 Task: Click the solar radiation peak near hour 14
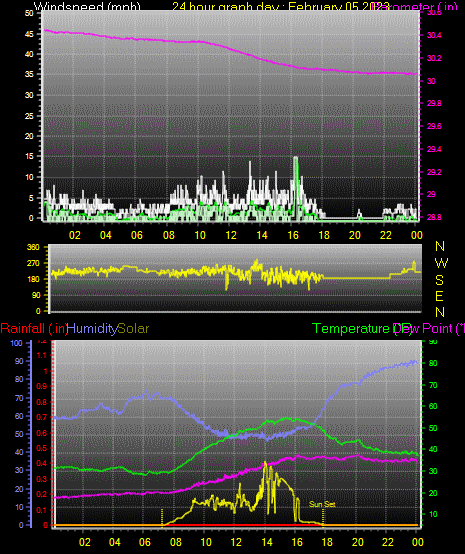pos(265,463)
